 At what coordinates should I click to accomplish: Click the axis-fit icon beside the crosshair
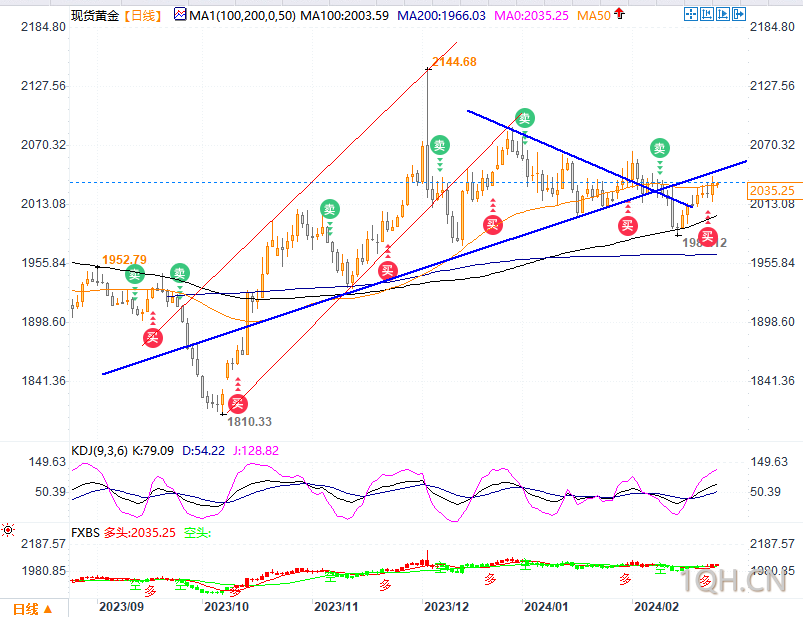click(x=707, y=14)
